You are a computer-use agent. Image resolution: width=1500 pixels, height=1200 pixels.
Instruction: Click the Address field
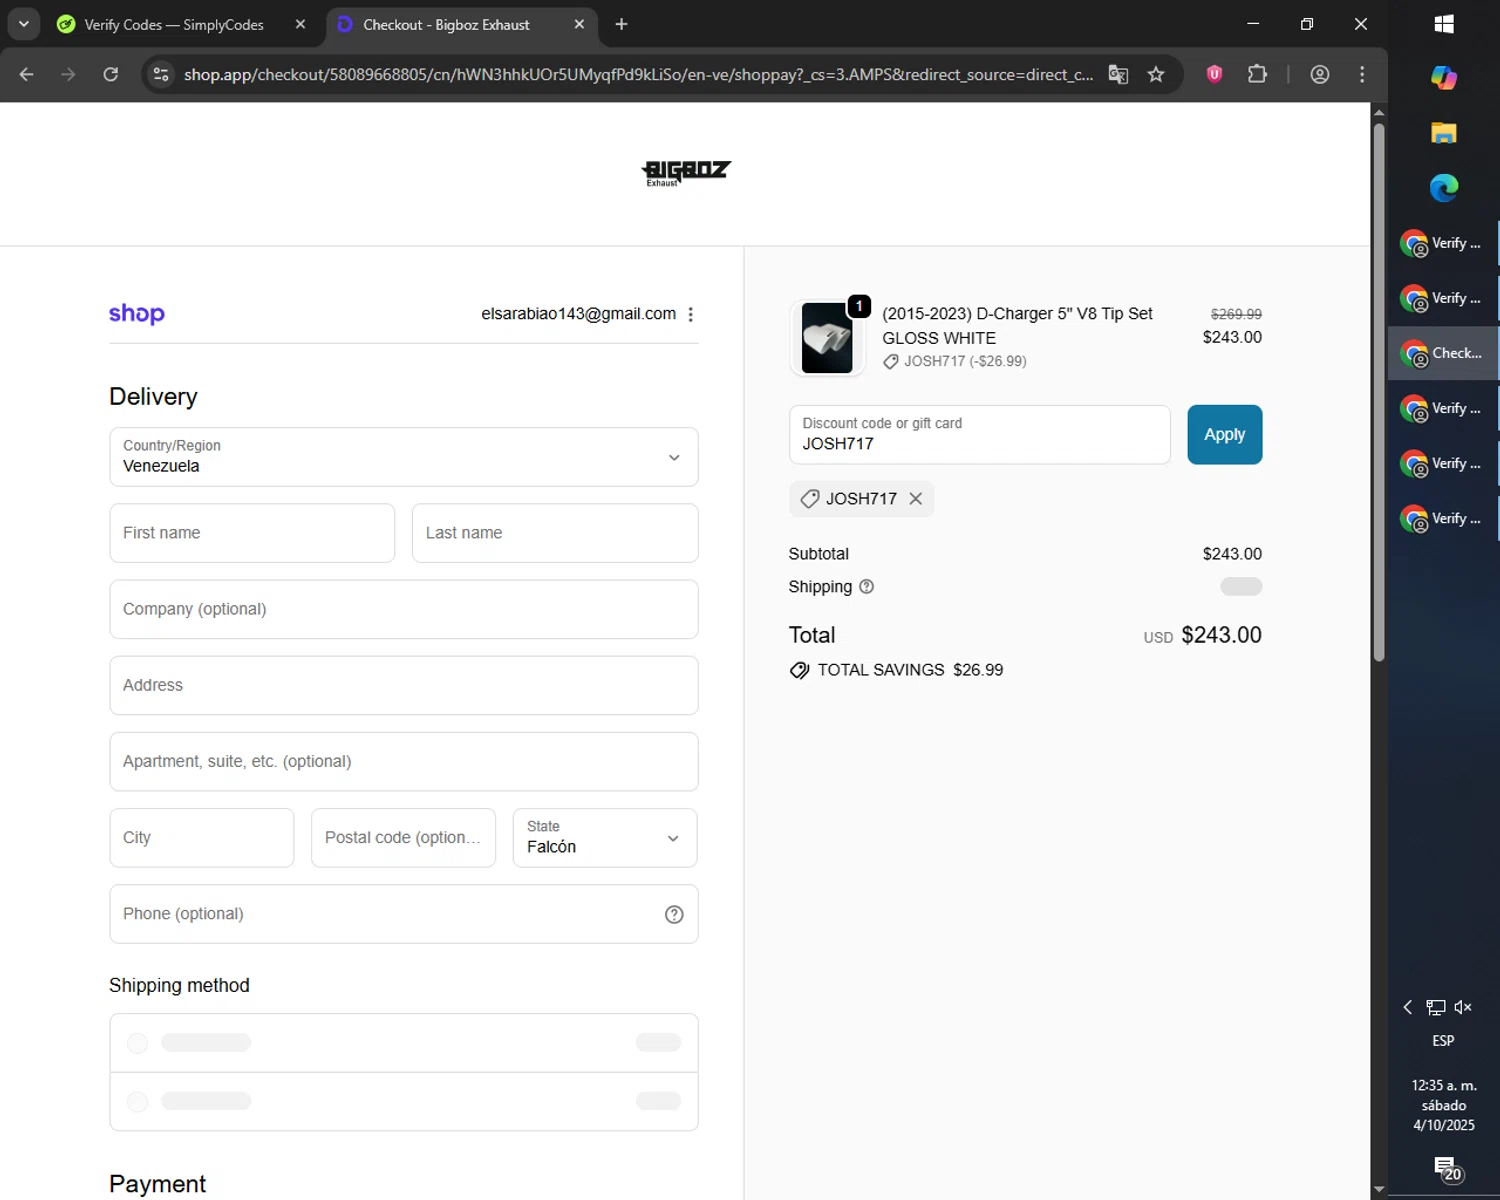tap(404, 685)
